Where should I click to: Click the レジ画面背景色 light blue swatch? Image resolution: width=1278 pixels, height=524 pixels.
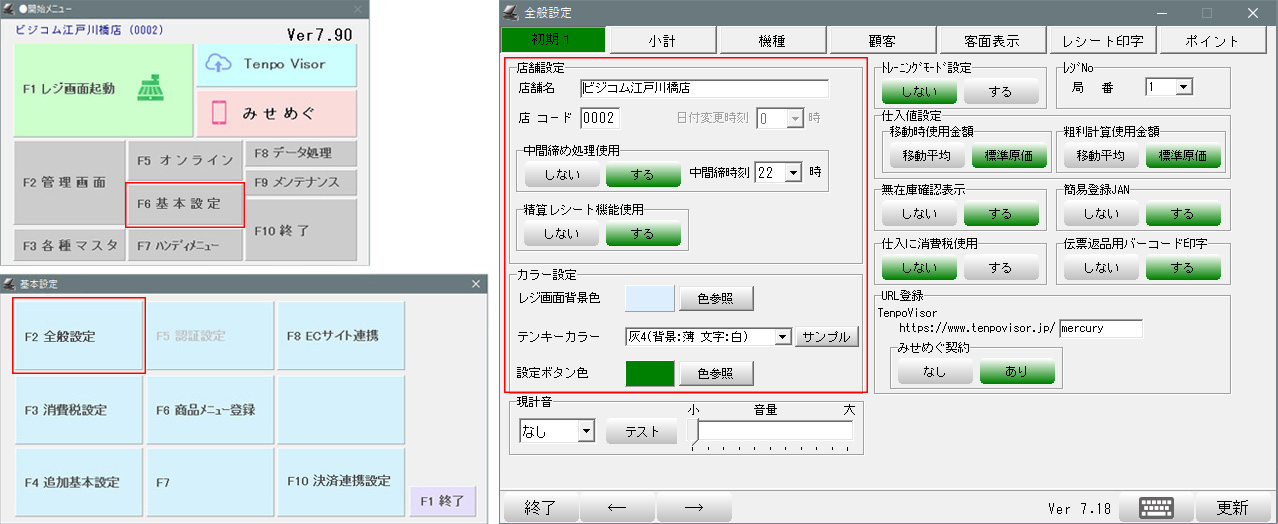(649, 298)
